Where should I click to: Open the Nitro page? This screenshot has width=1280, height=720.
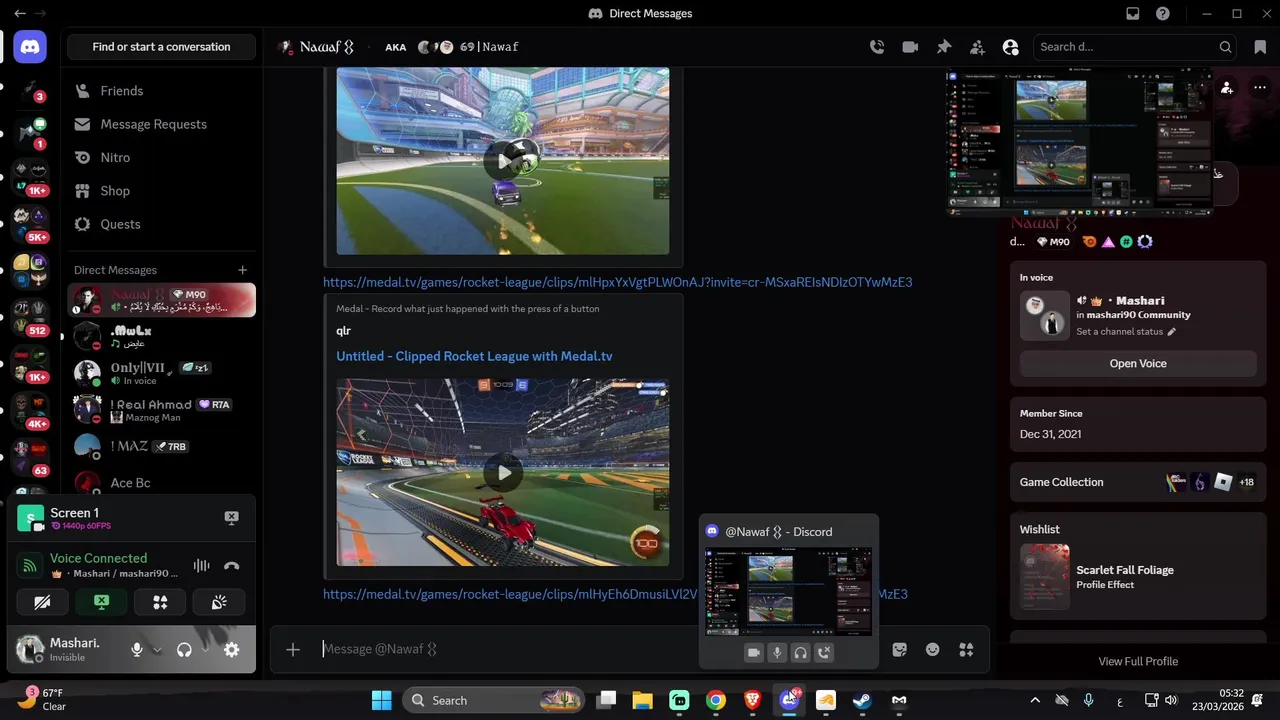[x=161, y=157]
